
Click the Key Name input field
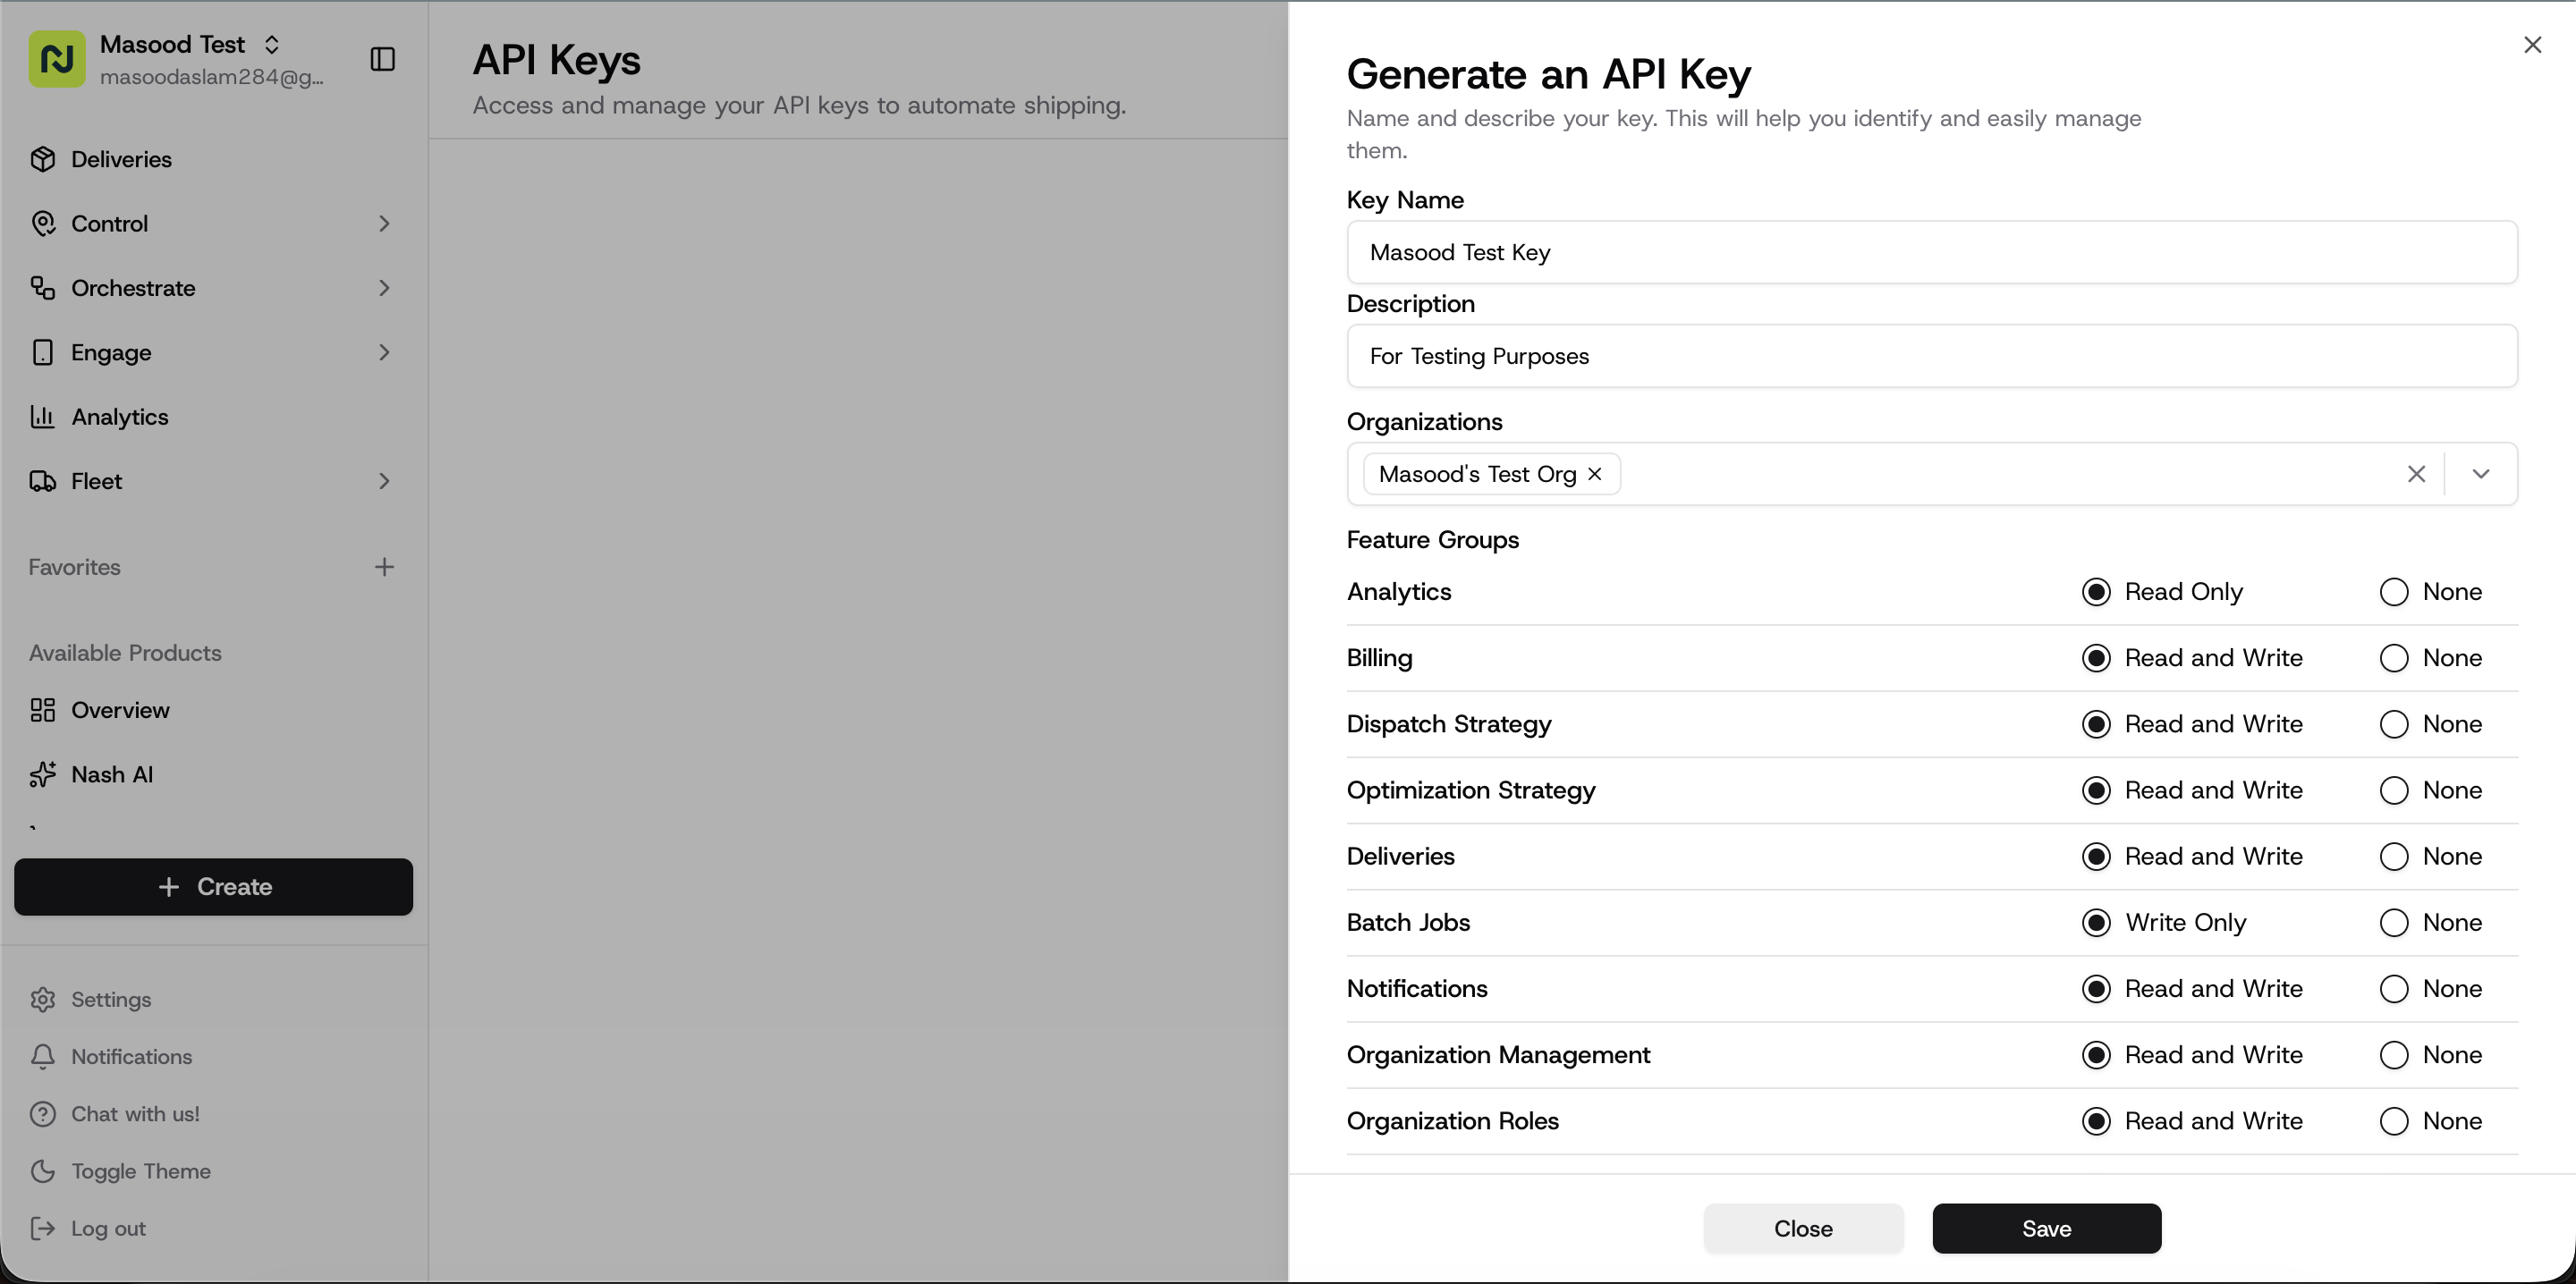coord(1931,252)
